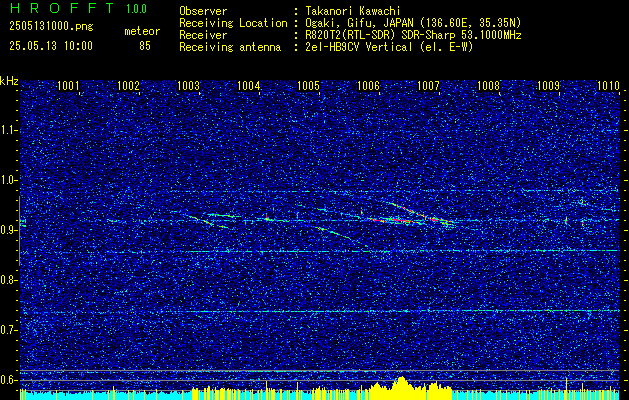Screen dimensions: 629x400
Task: Click the 0.8 kHz frequency label
Action: pos(9,280)
